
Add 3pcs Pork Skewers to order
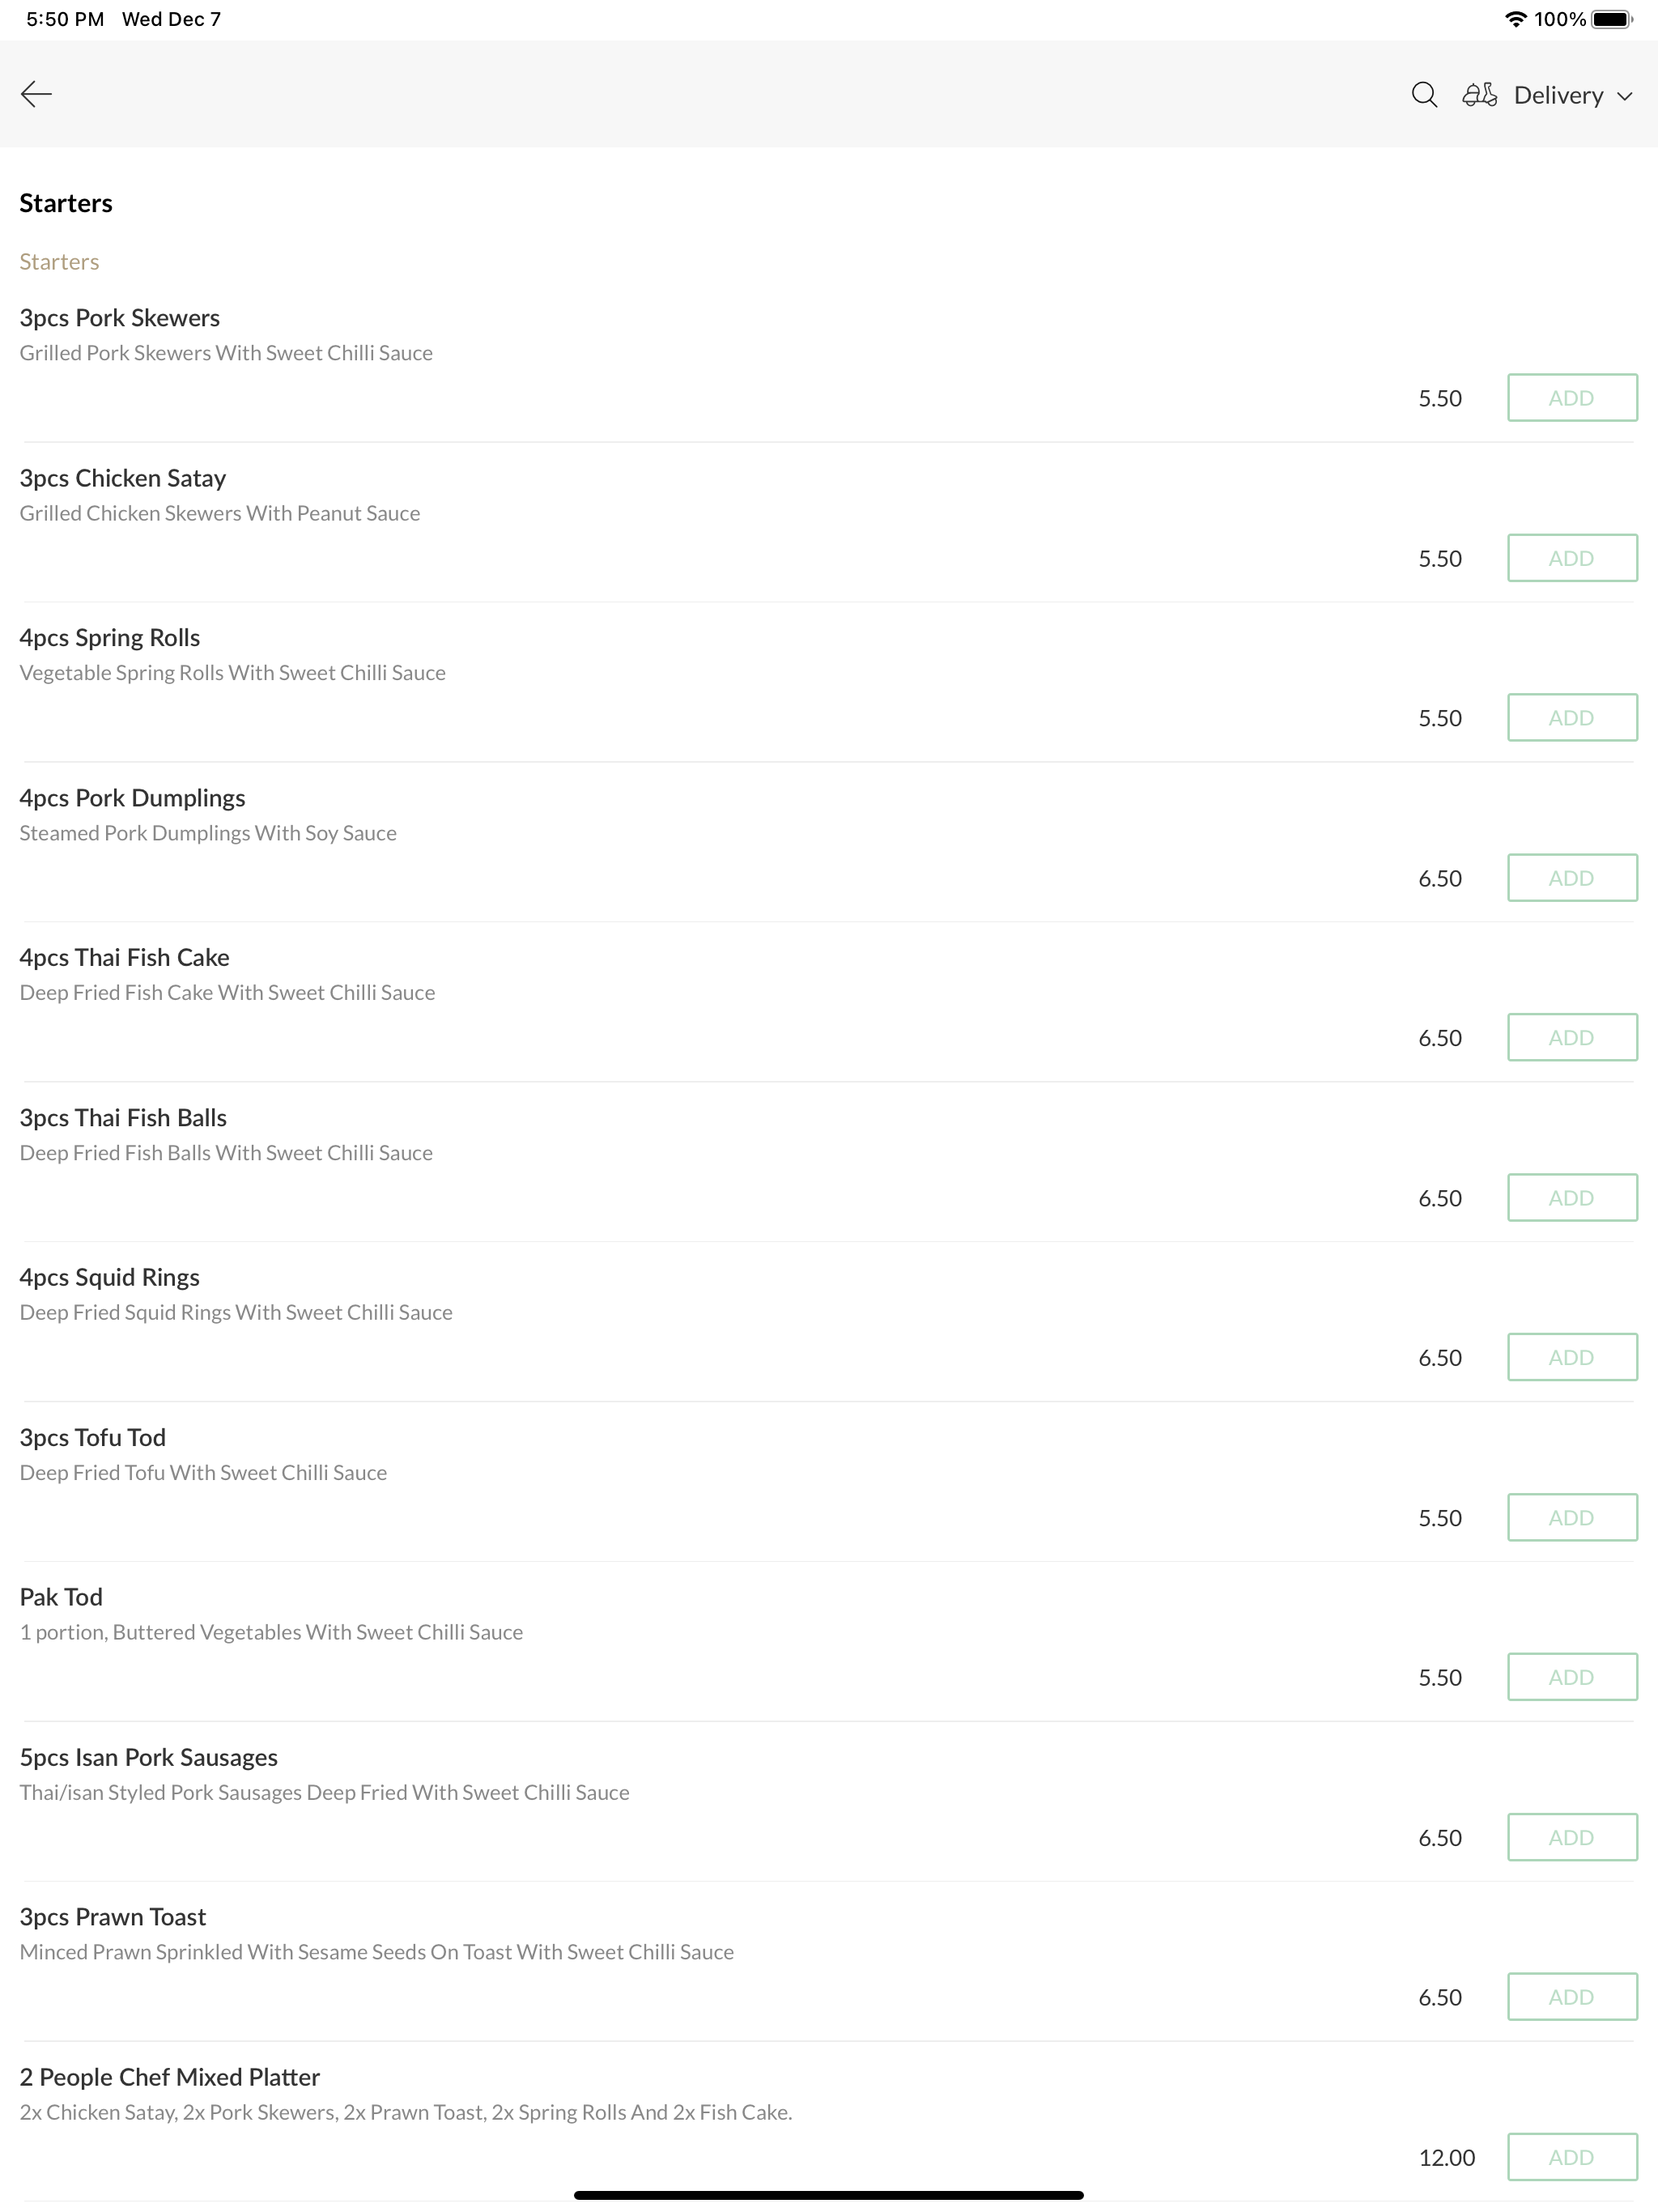click(x=1572, y=398)
